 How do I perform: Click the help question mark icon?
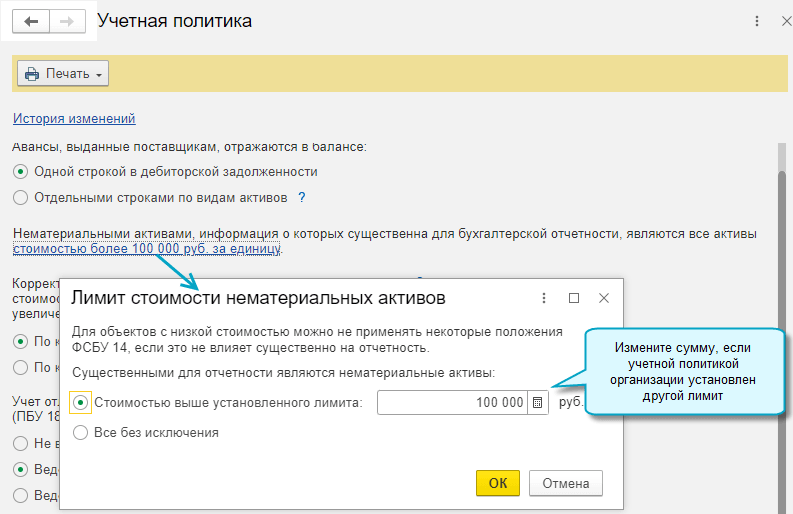(x=301, y=197)
